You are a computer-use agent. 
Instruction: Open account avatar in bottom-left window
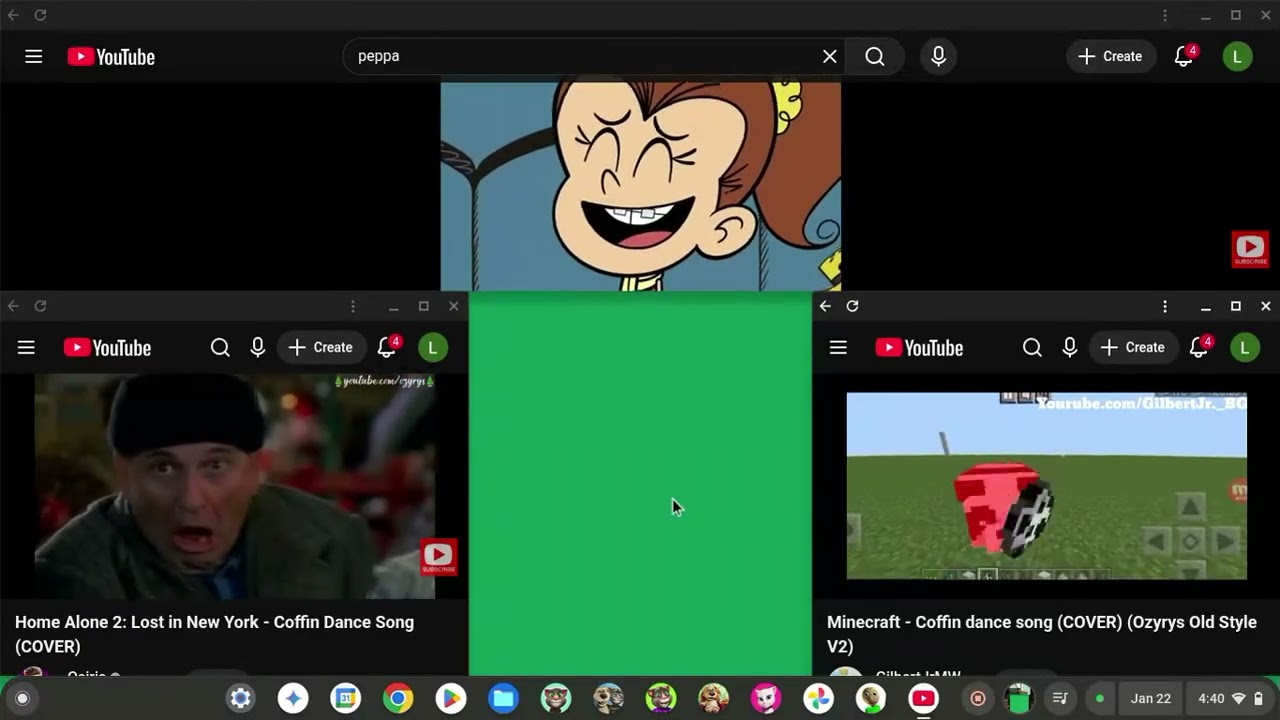coord(432,348)
